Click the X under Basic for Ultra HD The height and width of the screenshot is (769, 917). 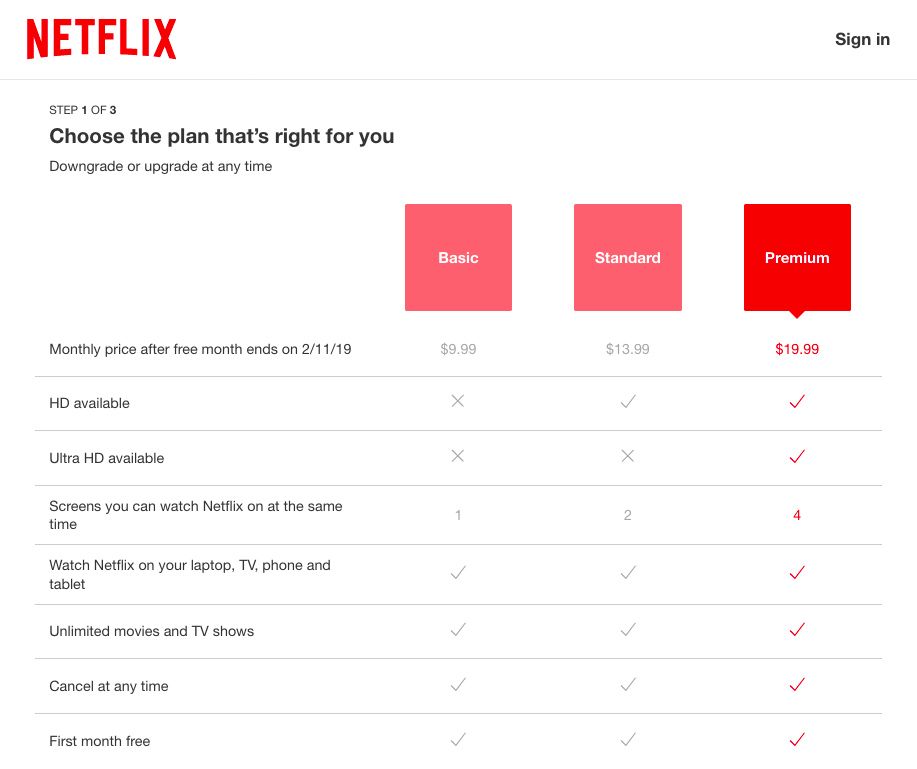(457, 457)
